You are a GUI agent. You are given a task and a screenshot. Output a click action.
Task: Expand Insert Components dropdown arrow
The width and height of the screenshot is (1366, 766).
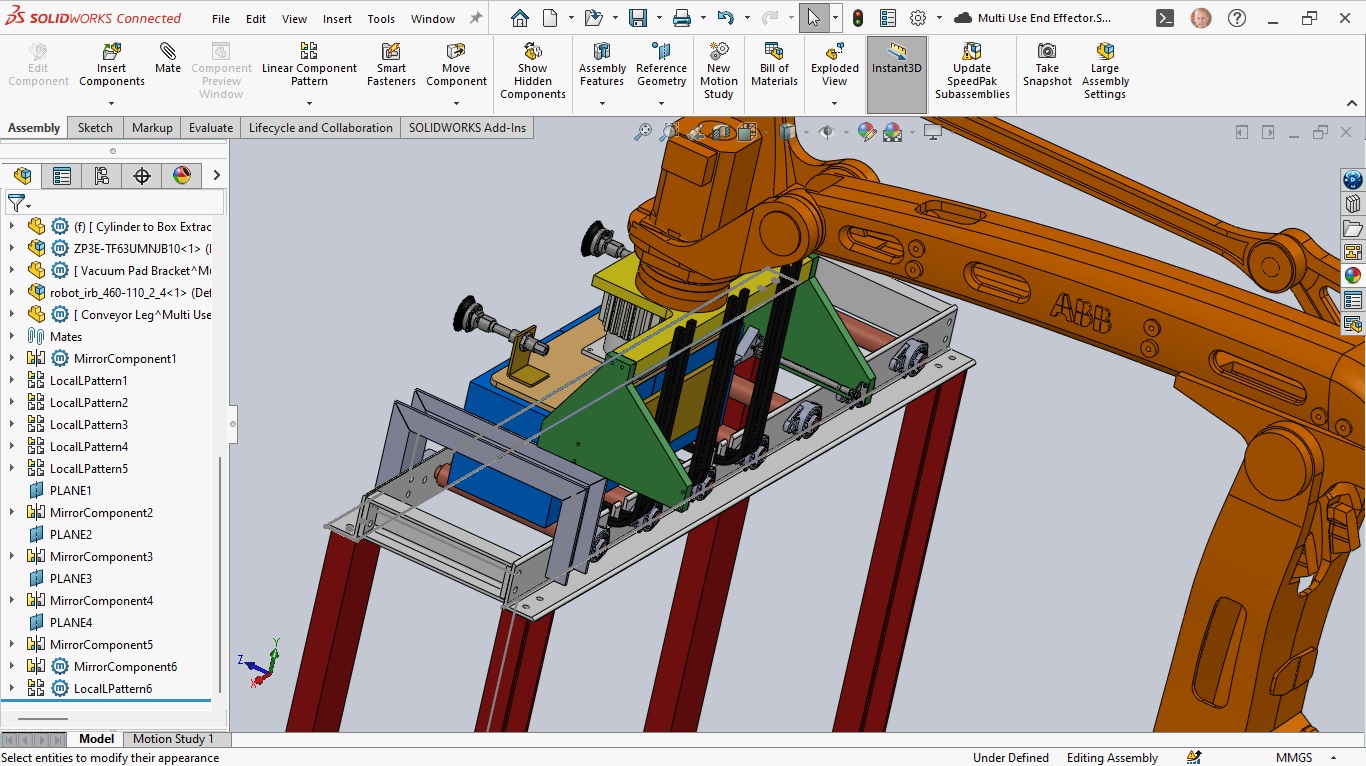click(112, 103)
